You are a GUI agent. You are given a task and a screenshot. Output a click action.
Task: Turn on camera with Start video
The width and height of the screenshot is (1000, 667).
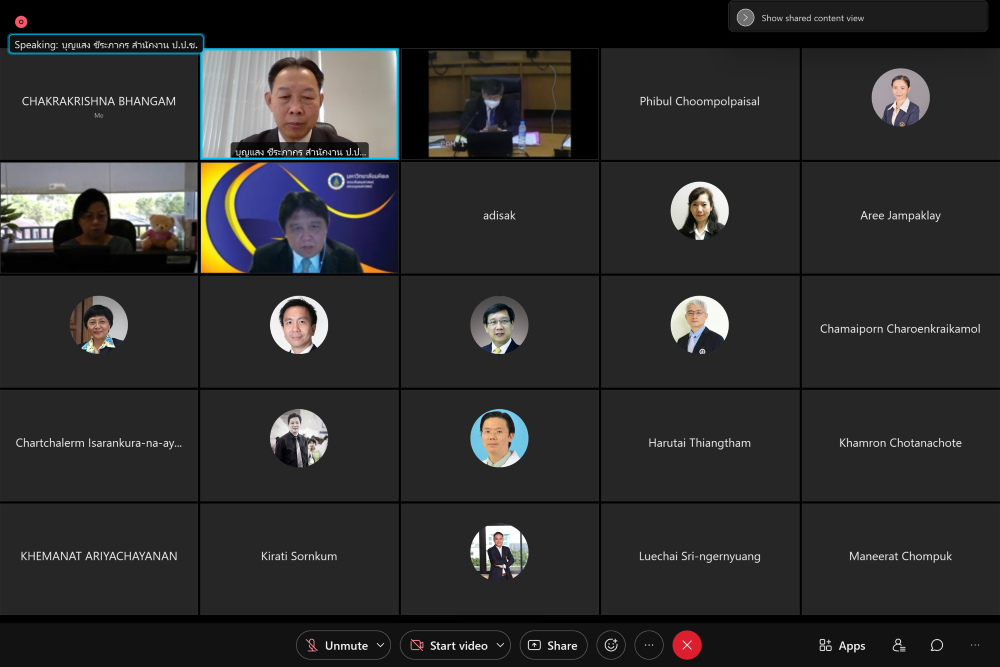tap(448, 645)
